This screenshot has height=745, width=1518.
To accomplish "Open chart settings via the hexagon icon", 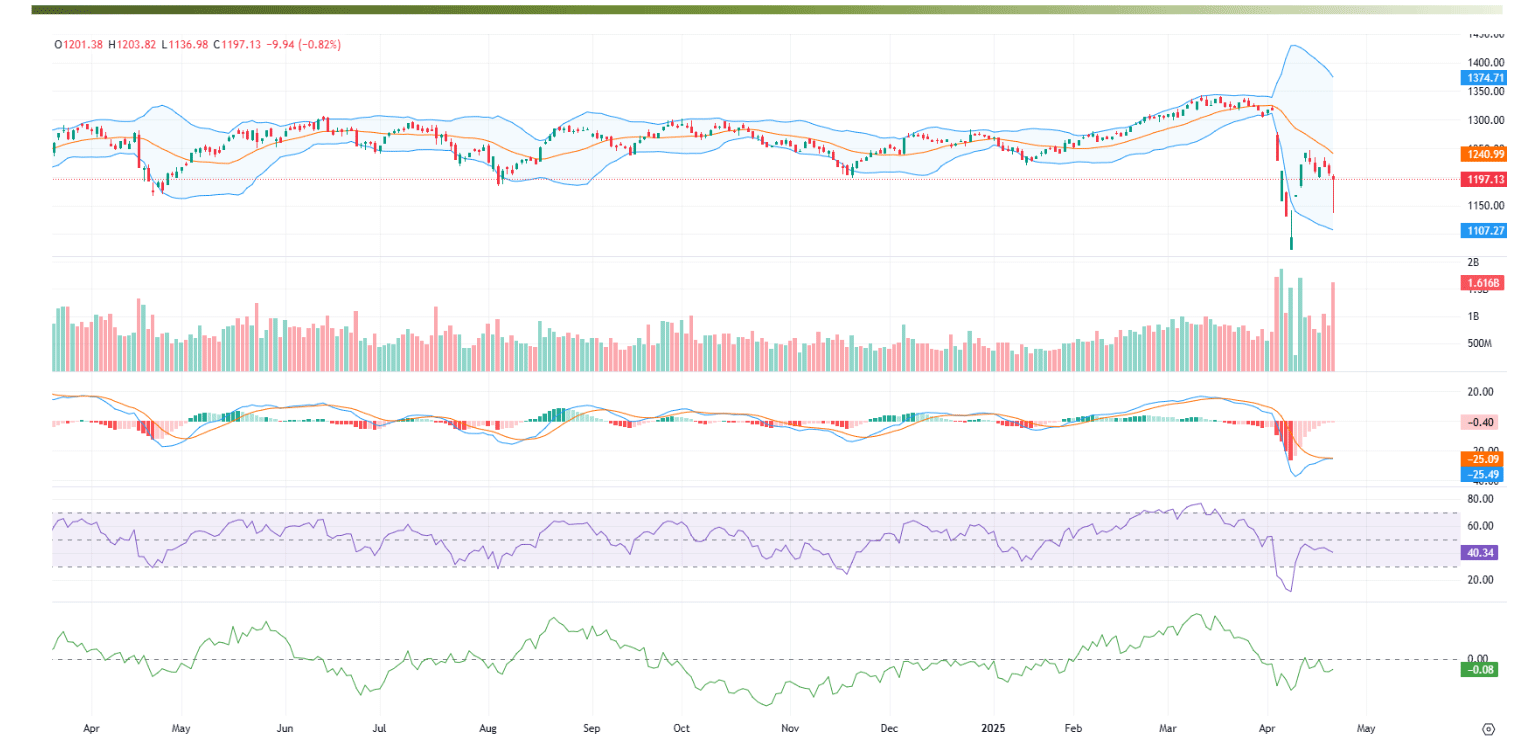I will click(1489, 728).
